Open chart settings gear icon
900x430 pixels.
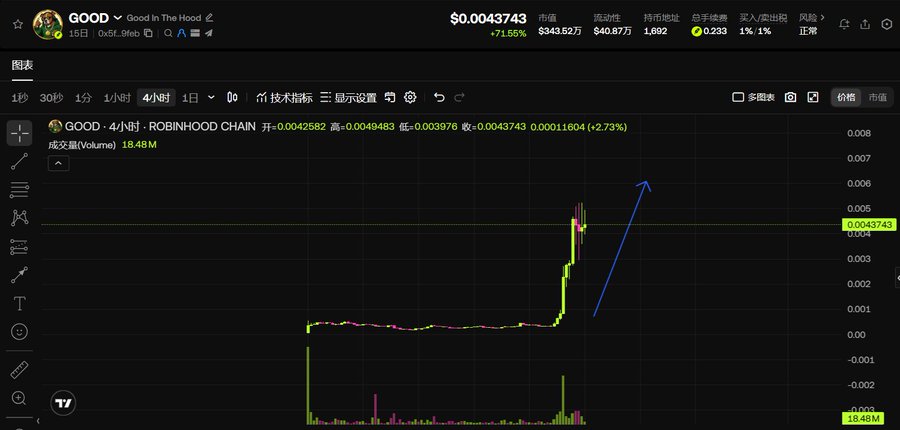point(410,98)
